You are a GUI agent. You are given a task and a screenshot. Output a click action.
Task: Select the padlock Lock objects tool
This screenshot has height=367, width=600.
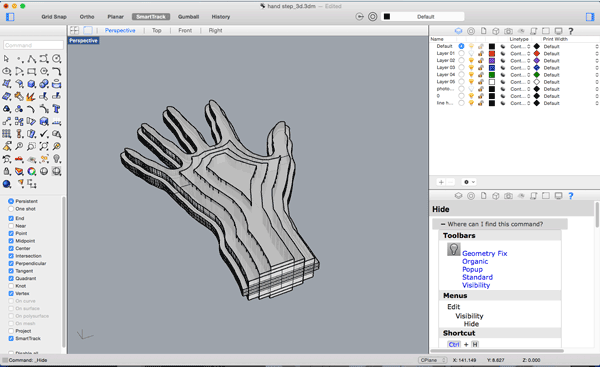[7, 171]
